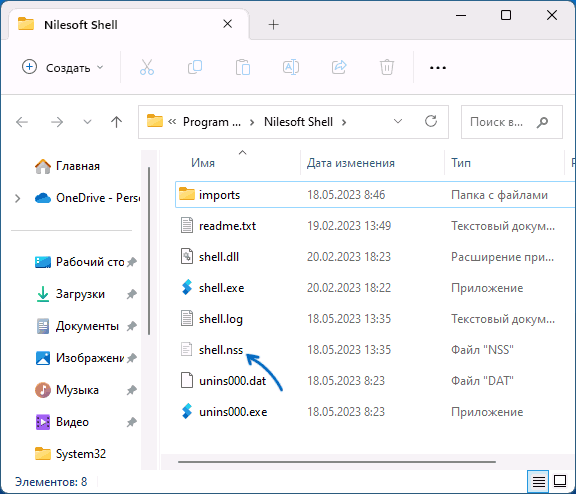
Task: Click the Поиск search field
Action: (511, 122)
